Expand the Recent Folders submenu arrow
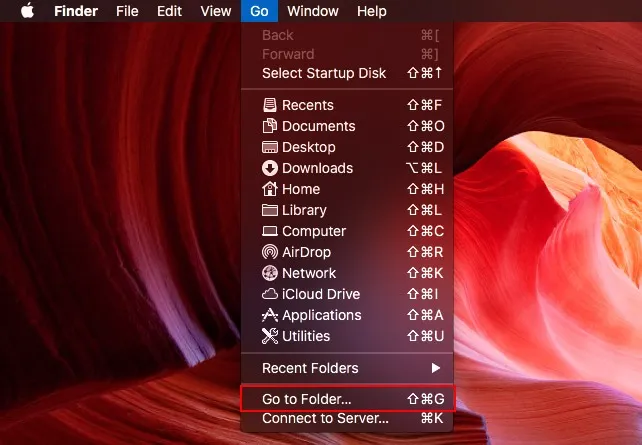The width and height of the screenshot is (642, 445). tap(436, 368)
